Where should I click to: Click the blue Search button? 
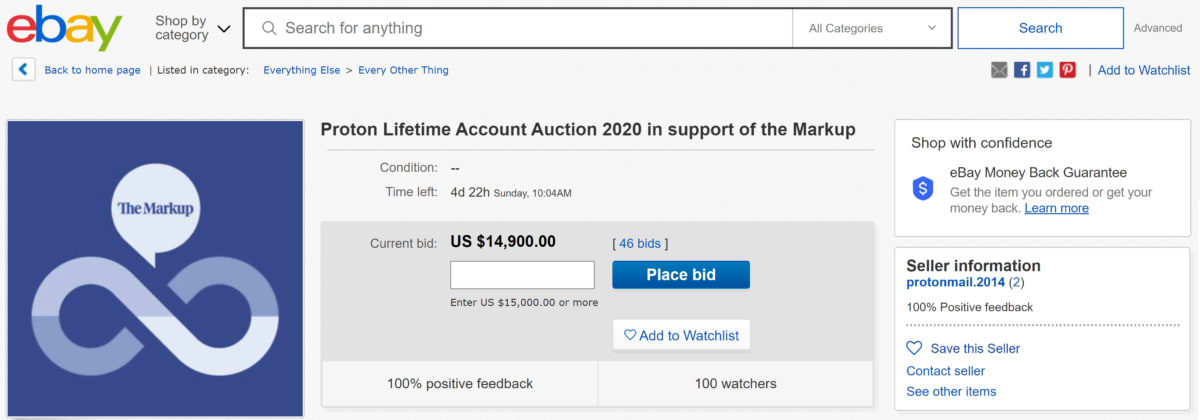1040,28
